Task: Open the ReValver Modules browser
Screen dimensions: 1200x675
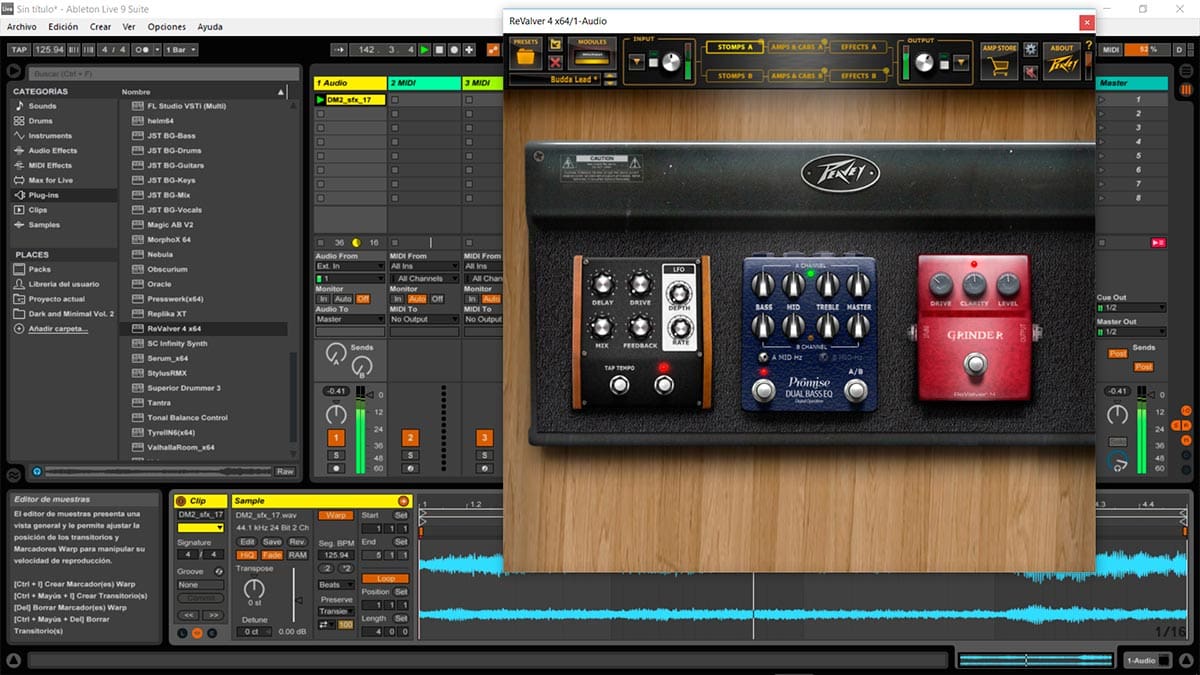Action: (592, 56)
